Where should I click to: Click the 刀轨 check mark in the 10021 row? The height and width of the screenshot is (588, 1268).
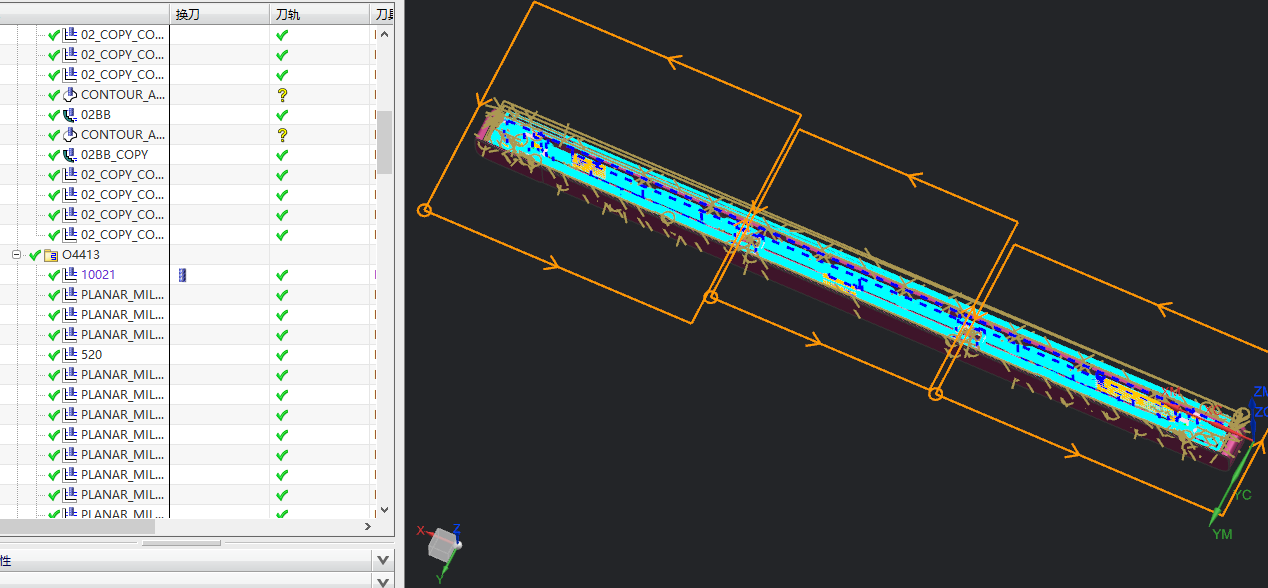(x=282, y=275)
